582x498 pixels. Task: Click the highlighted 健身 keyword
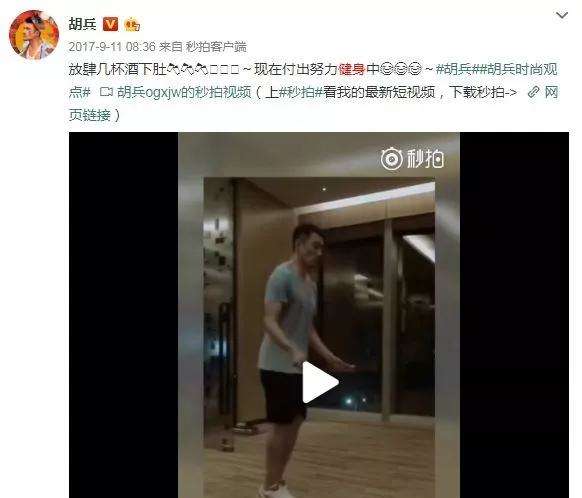click(352, 69)
